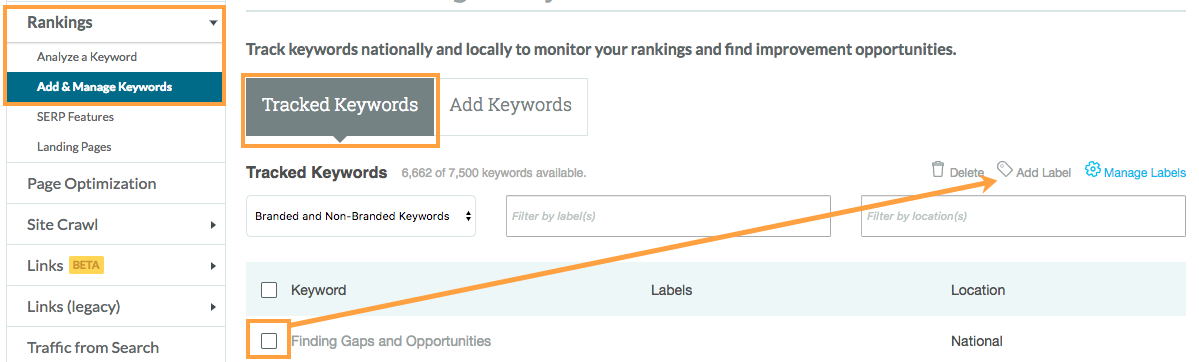Expand the Links (legacy) submenu arrow
Image resolution: width=1199 pixels, height=362 pixels.
pos(213,308)
